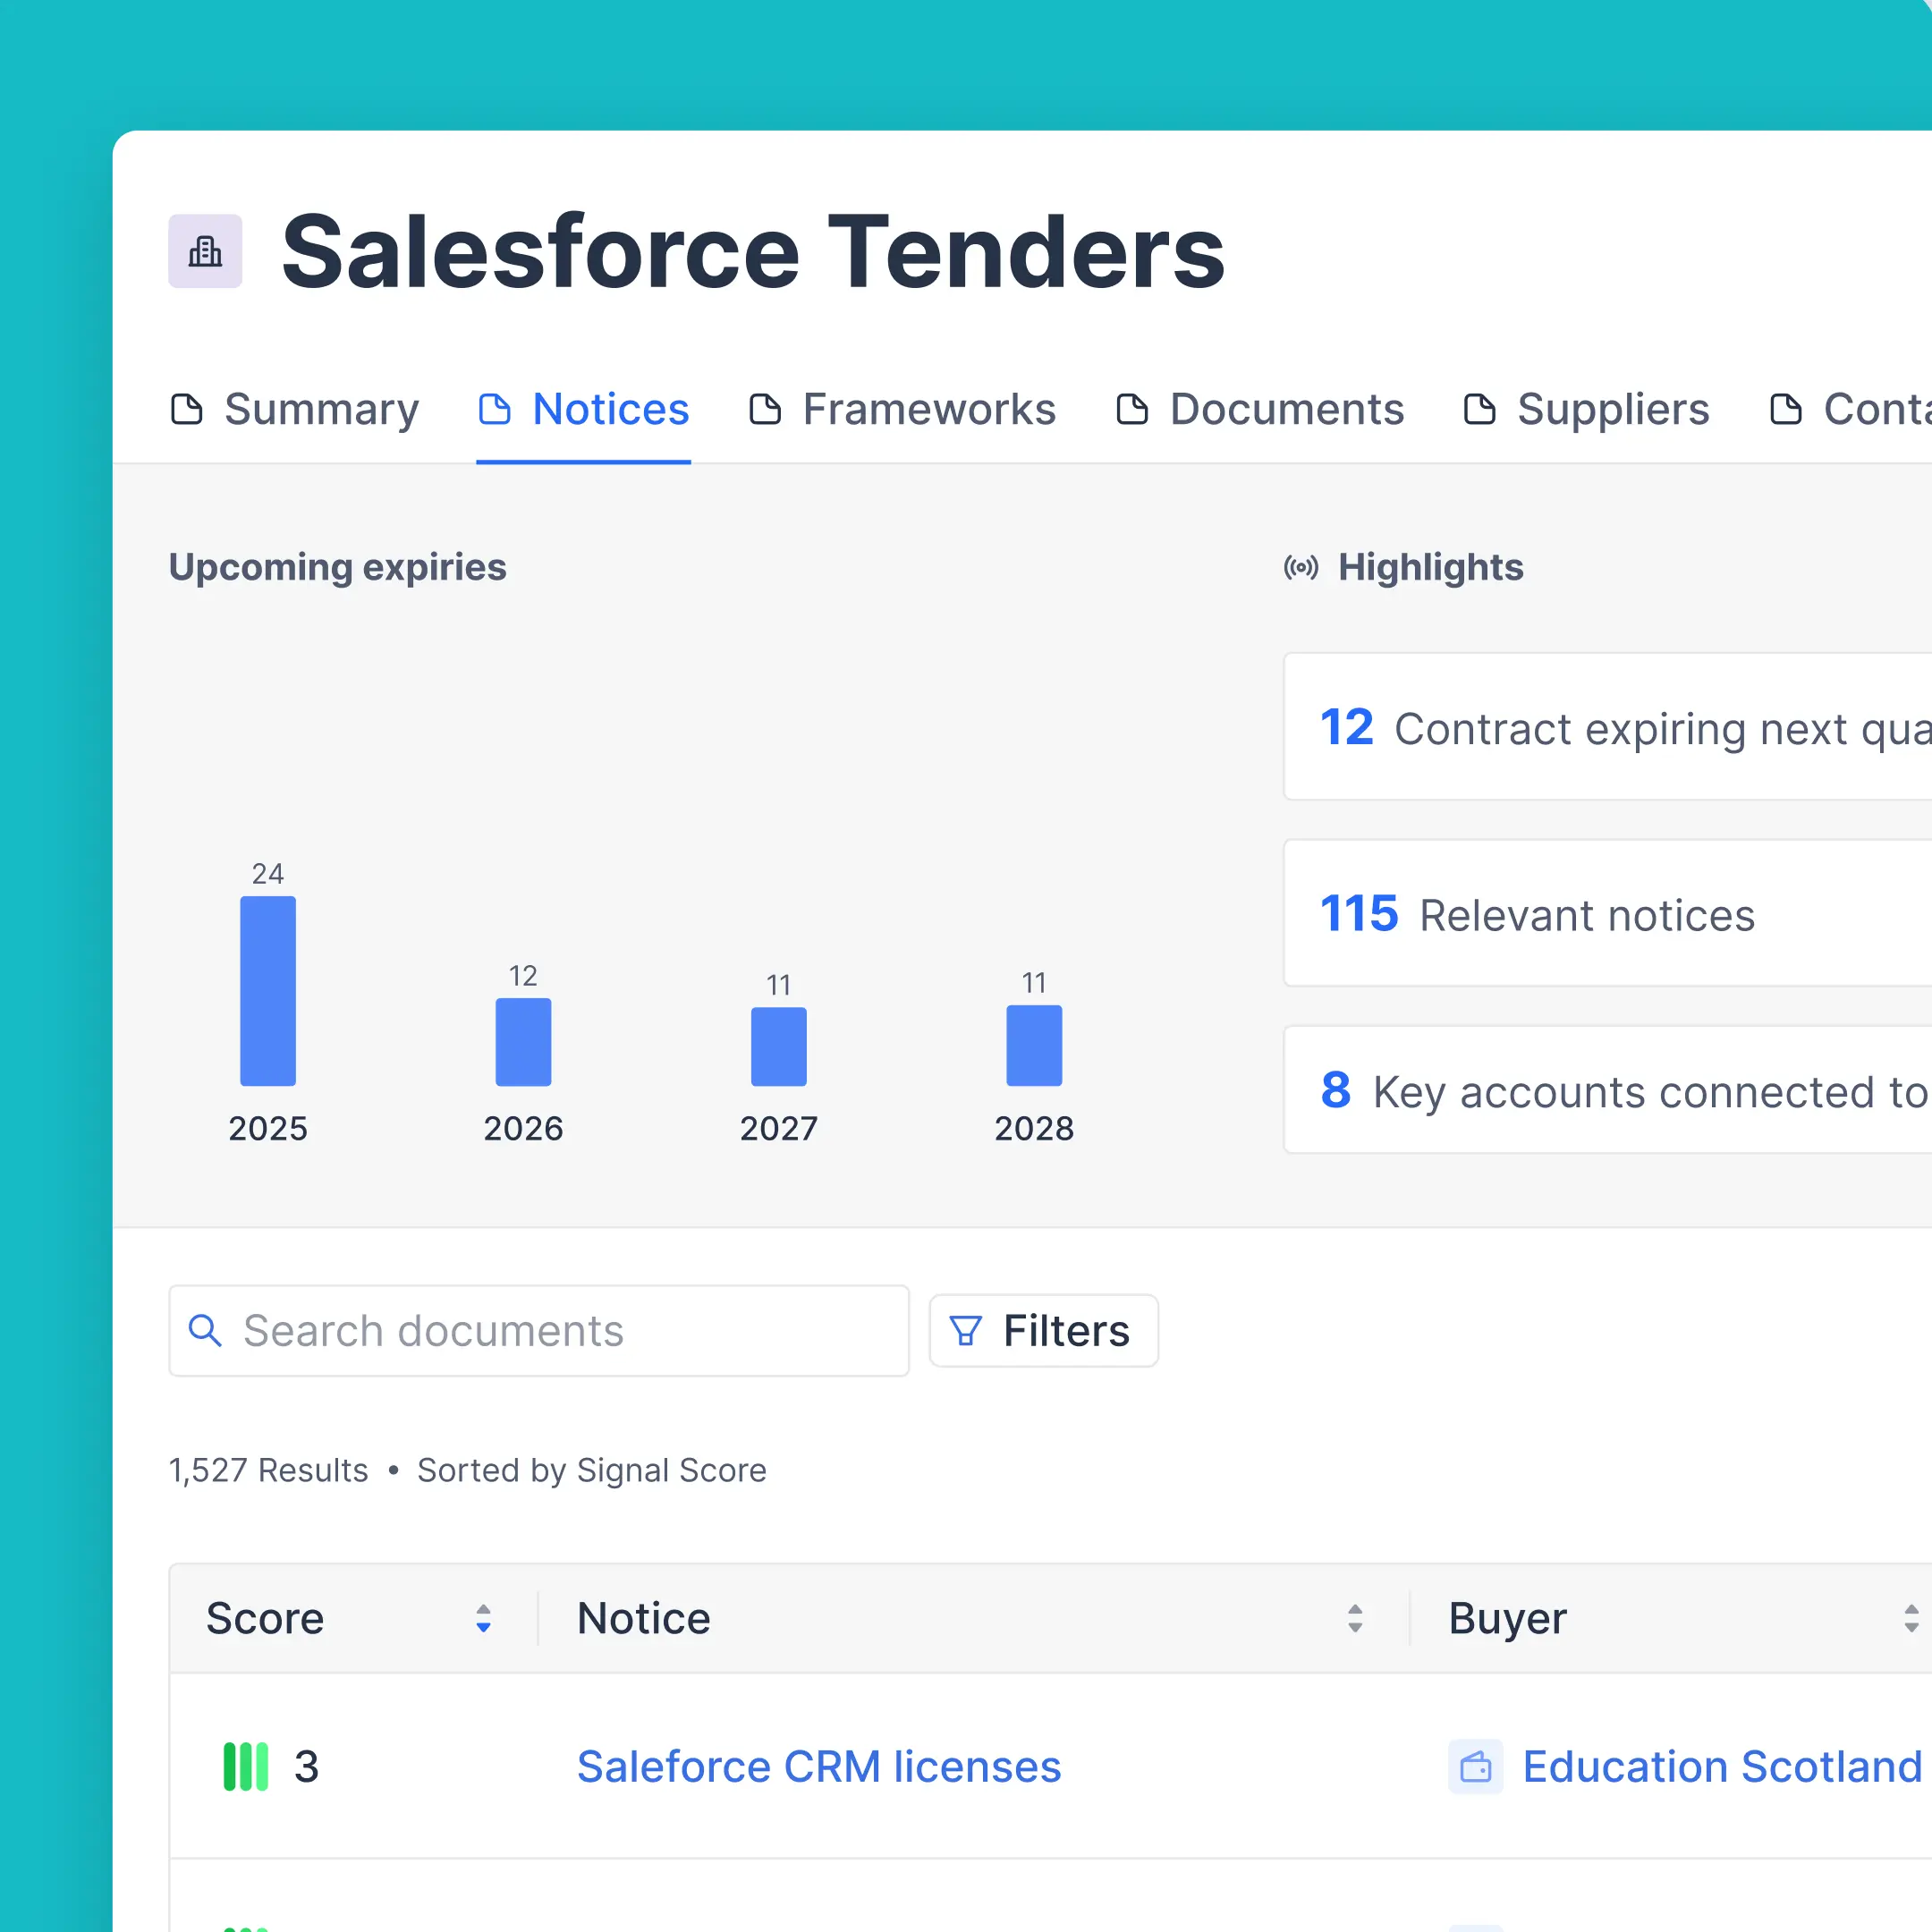Click the Frameworks tab page icon

765,409
